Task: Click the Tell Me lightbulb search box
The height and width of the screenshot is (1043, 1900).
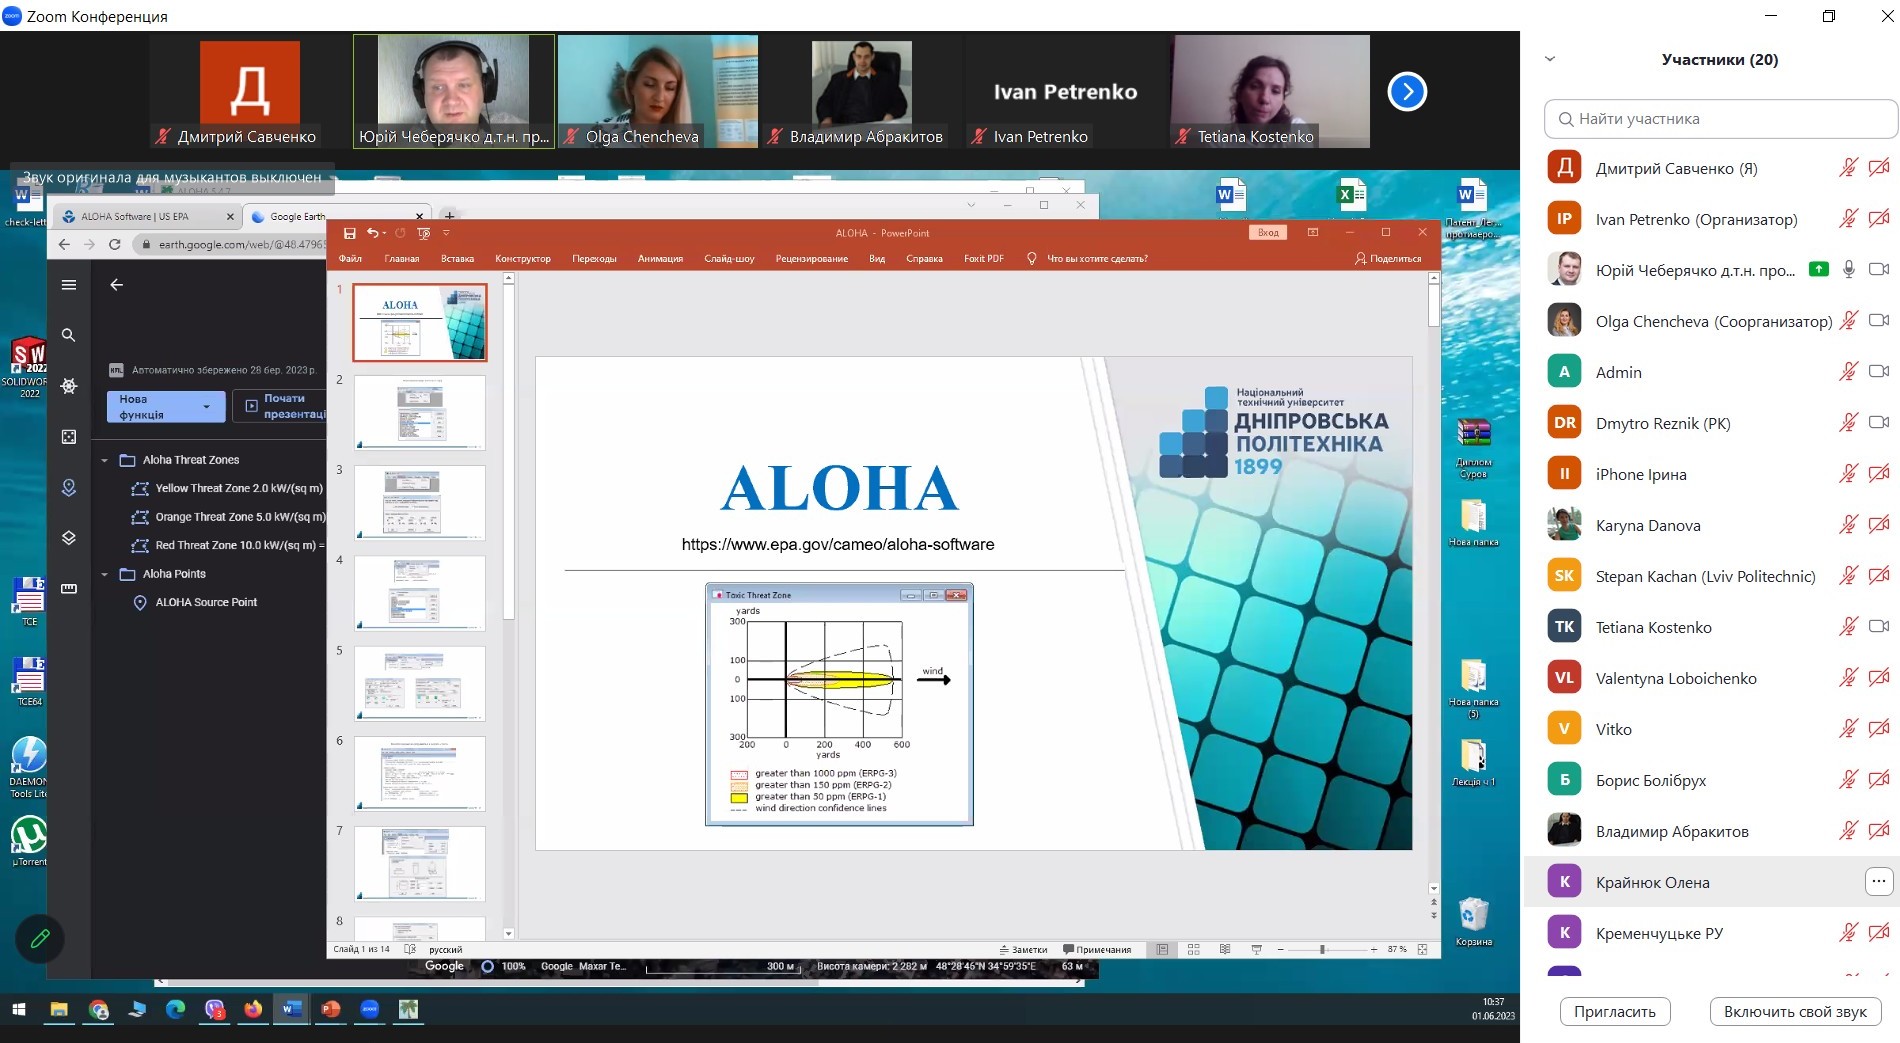Action: (1087, 259)
